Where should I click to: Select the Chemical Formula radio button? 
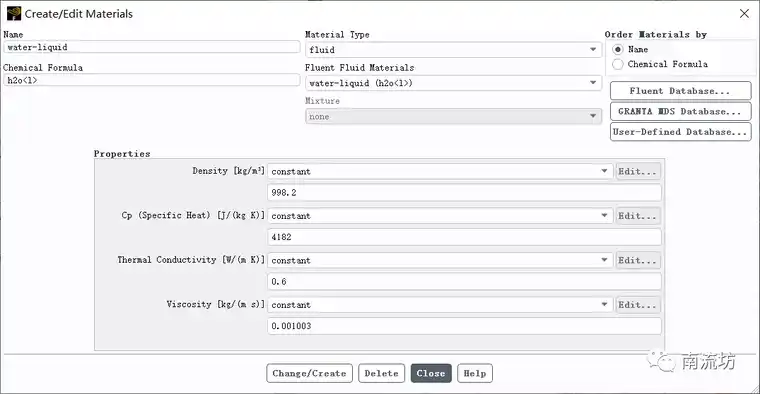618,64
